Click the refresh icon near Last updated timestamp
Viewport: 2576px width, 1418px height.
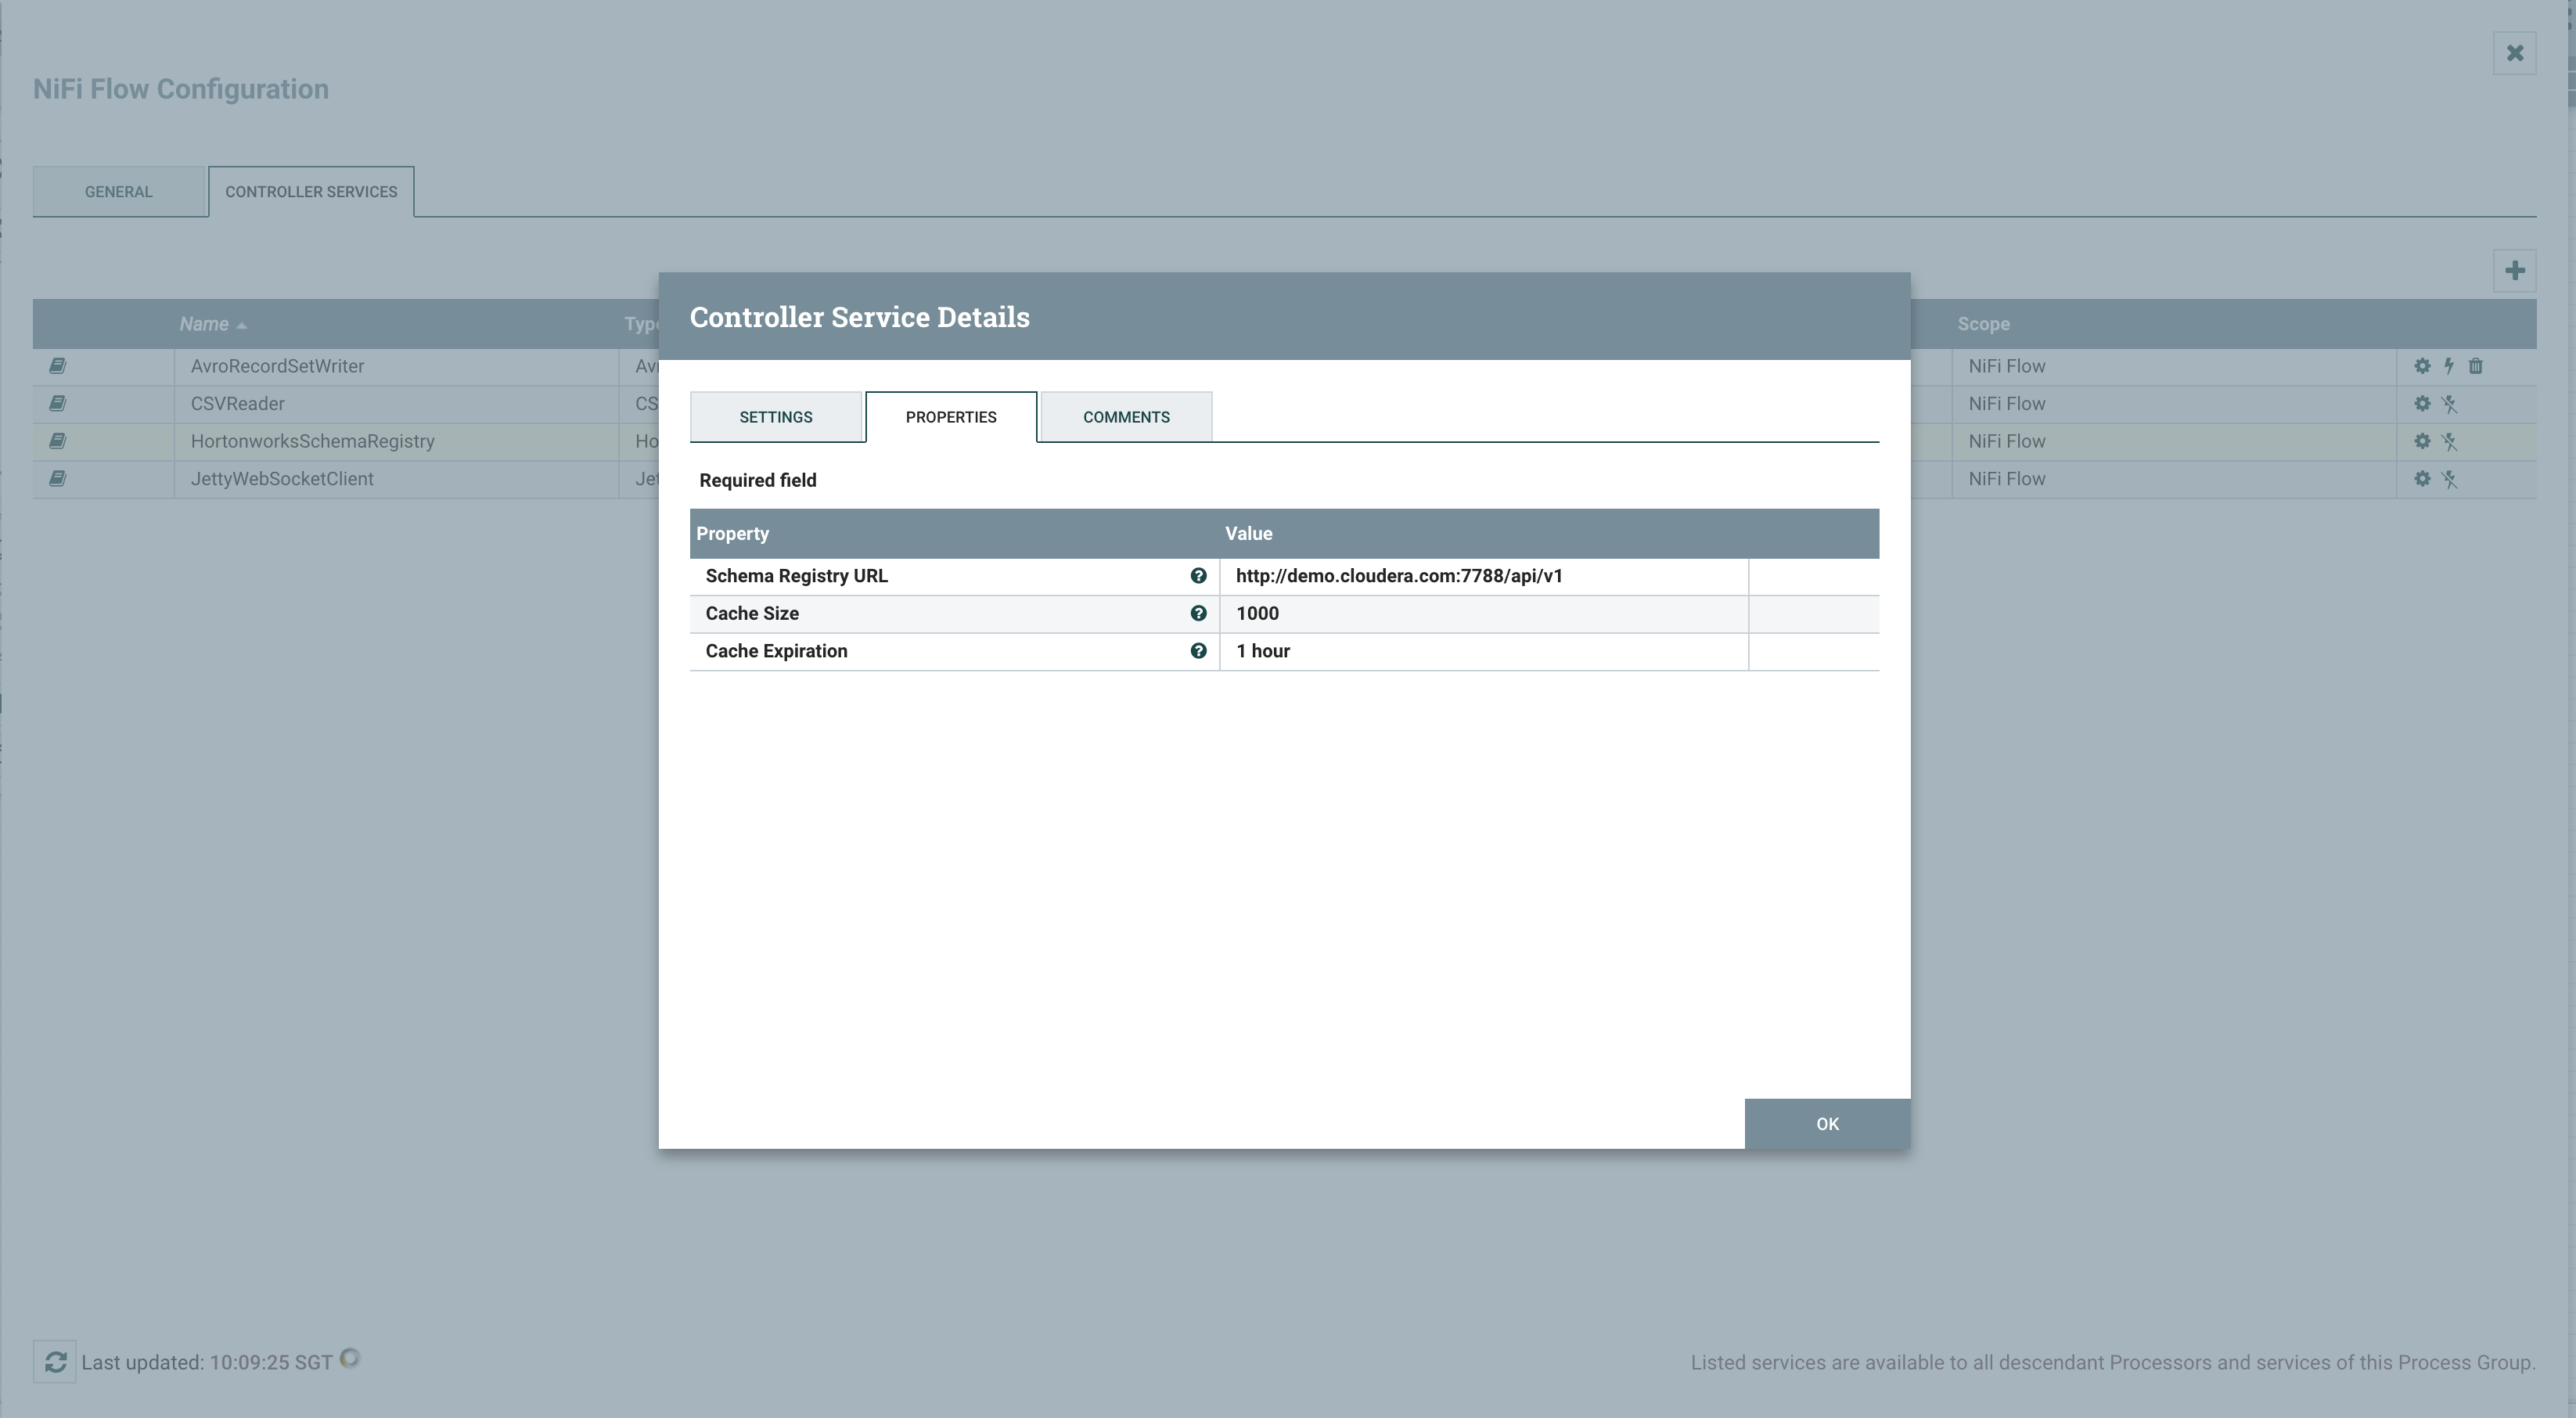point(54,1360)
